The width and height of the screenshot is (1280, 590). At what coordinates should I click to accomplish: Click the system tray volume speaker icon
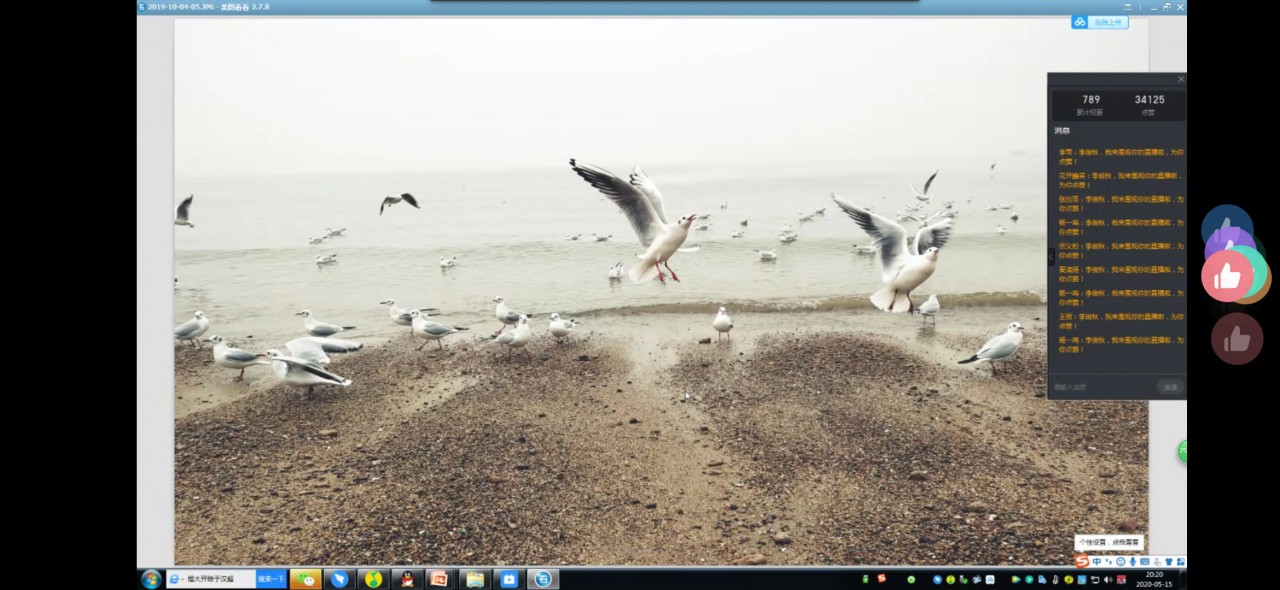1108,580
